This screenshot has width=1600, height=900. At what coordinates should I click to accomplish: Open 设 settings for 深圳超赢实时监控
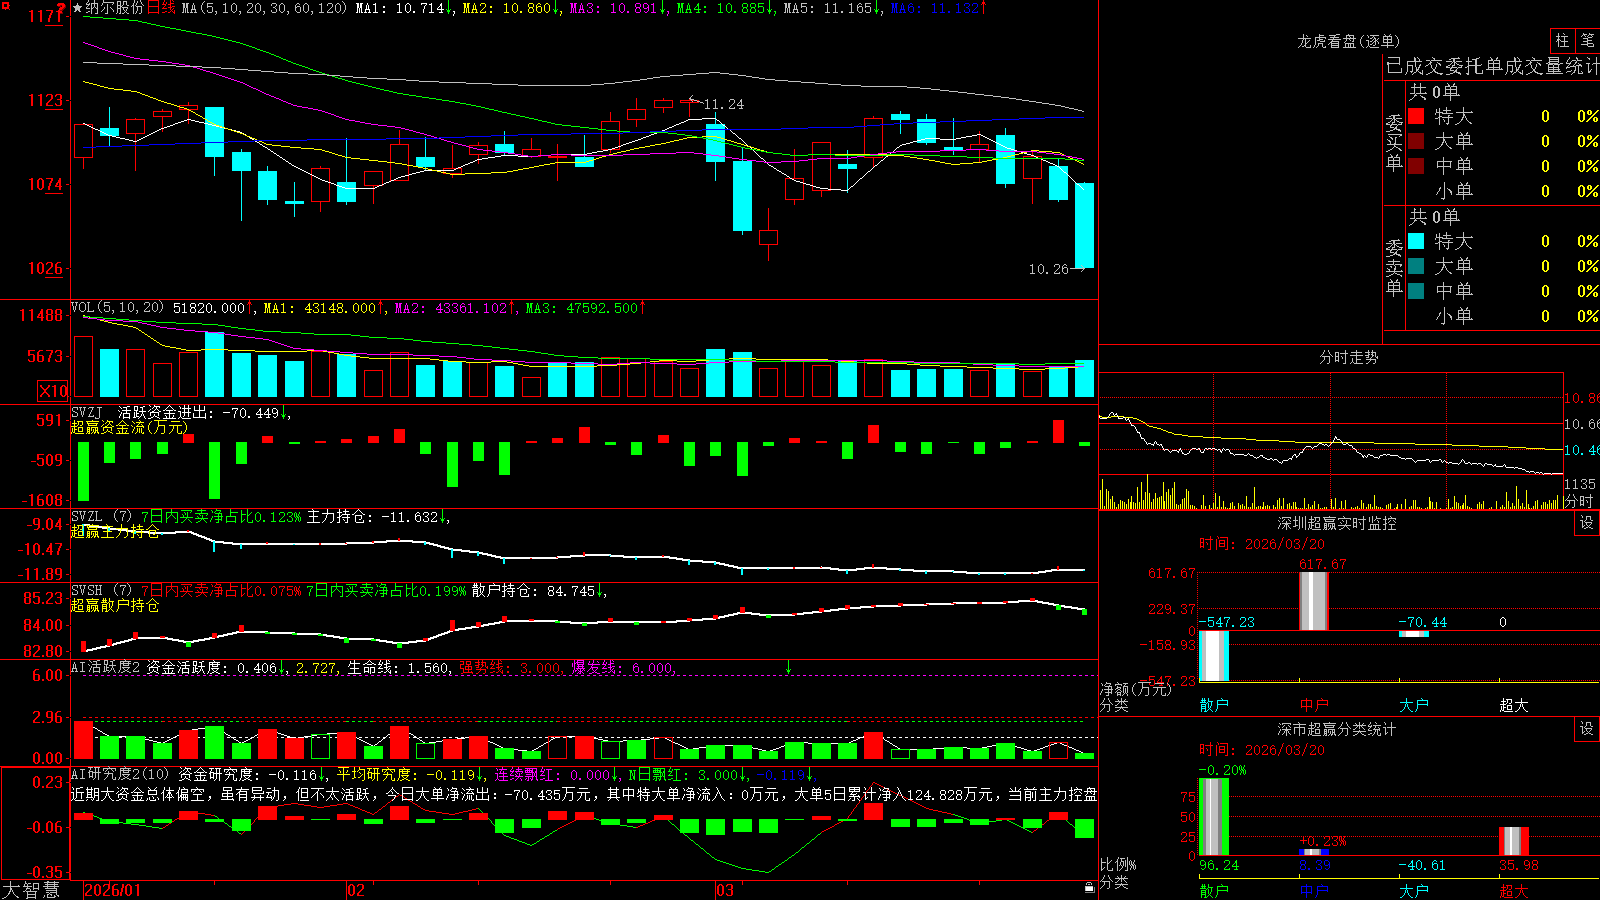point(1587,523)
